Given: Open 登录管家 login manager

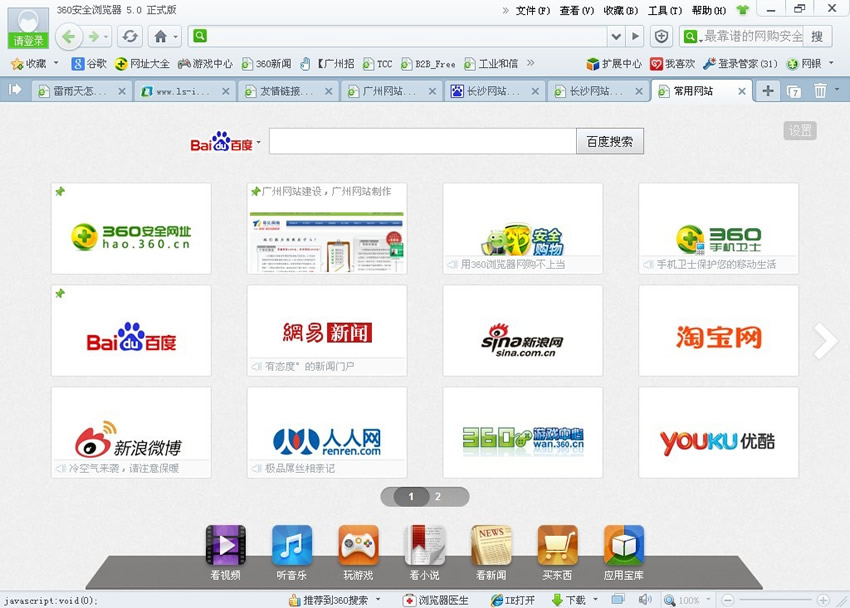Looking at the screenshot, I should (740, 64).
